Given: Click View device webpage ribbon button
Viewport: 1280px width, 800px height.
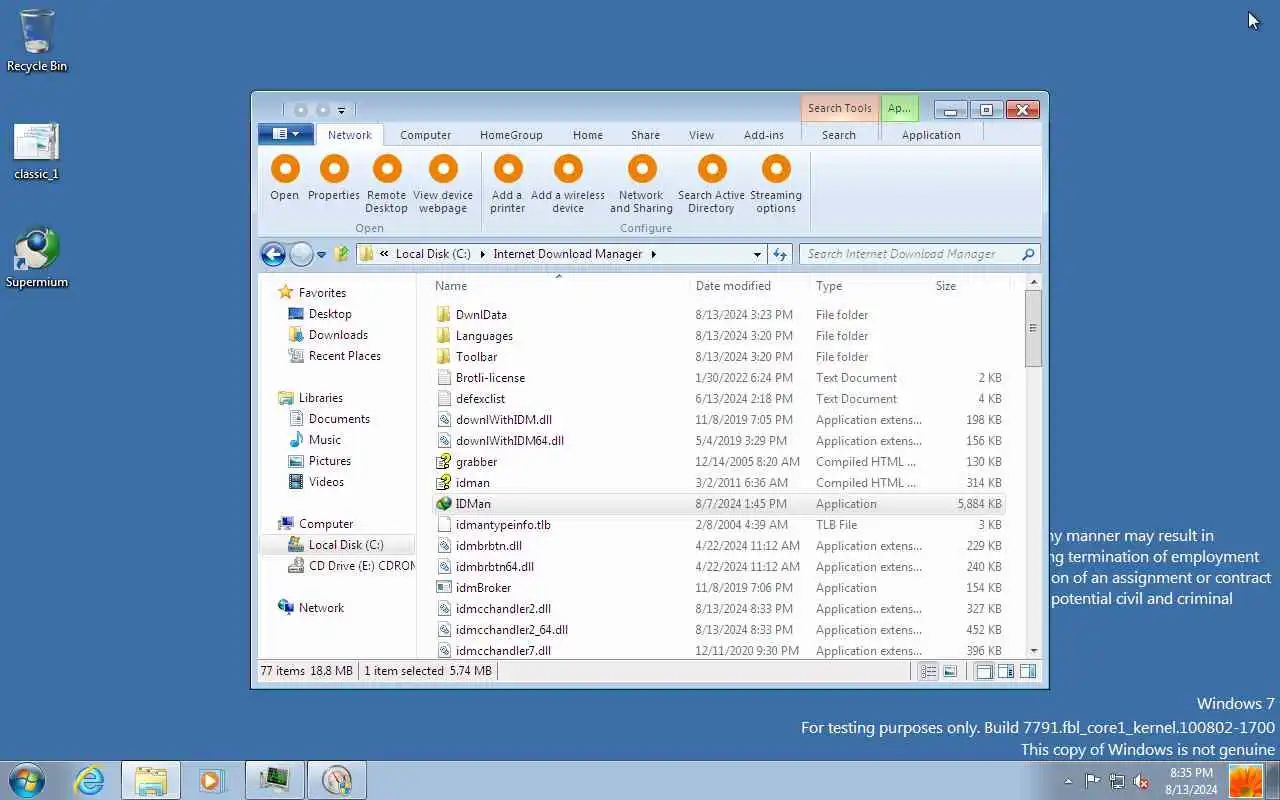Looking at the screenshot, I should pos(443,182).
